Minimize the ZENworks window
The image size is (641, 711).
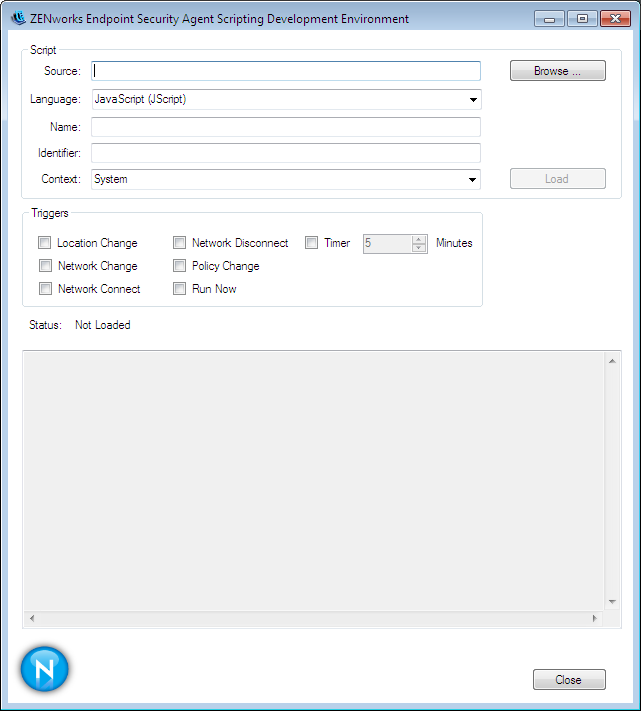549,19
